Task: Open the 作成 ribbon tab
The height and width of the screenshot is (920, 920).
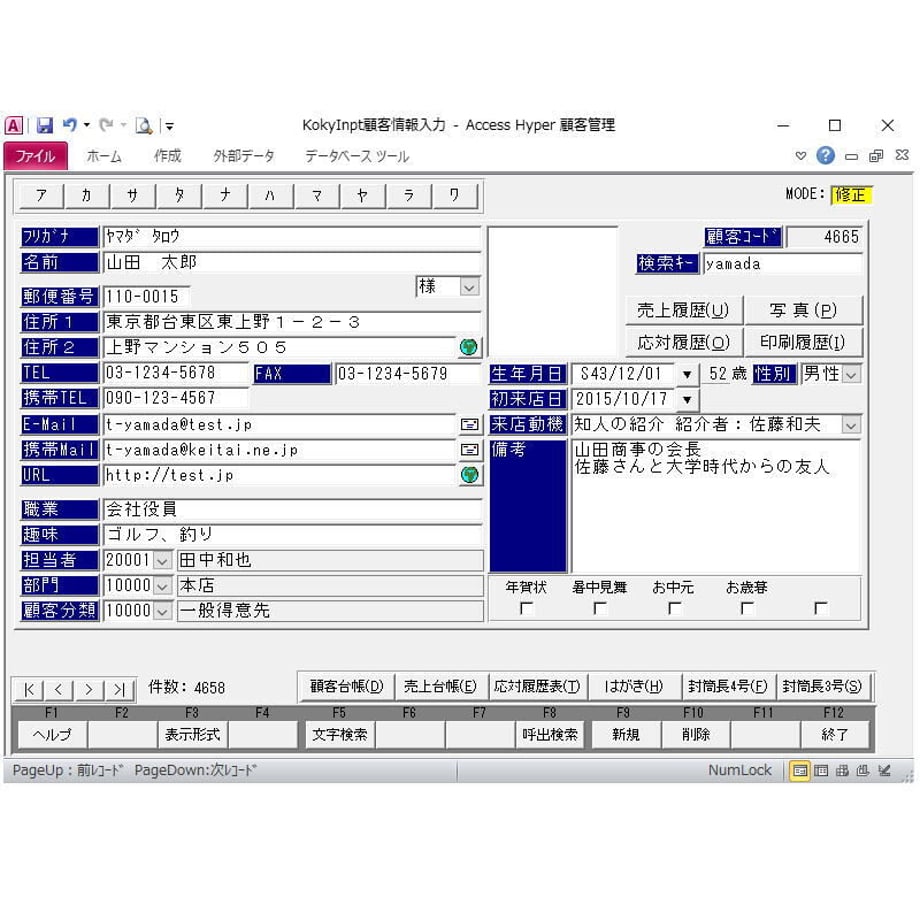Action: pos(167,156)
